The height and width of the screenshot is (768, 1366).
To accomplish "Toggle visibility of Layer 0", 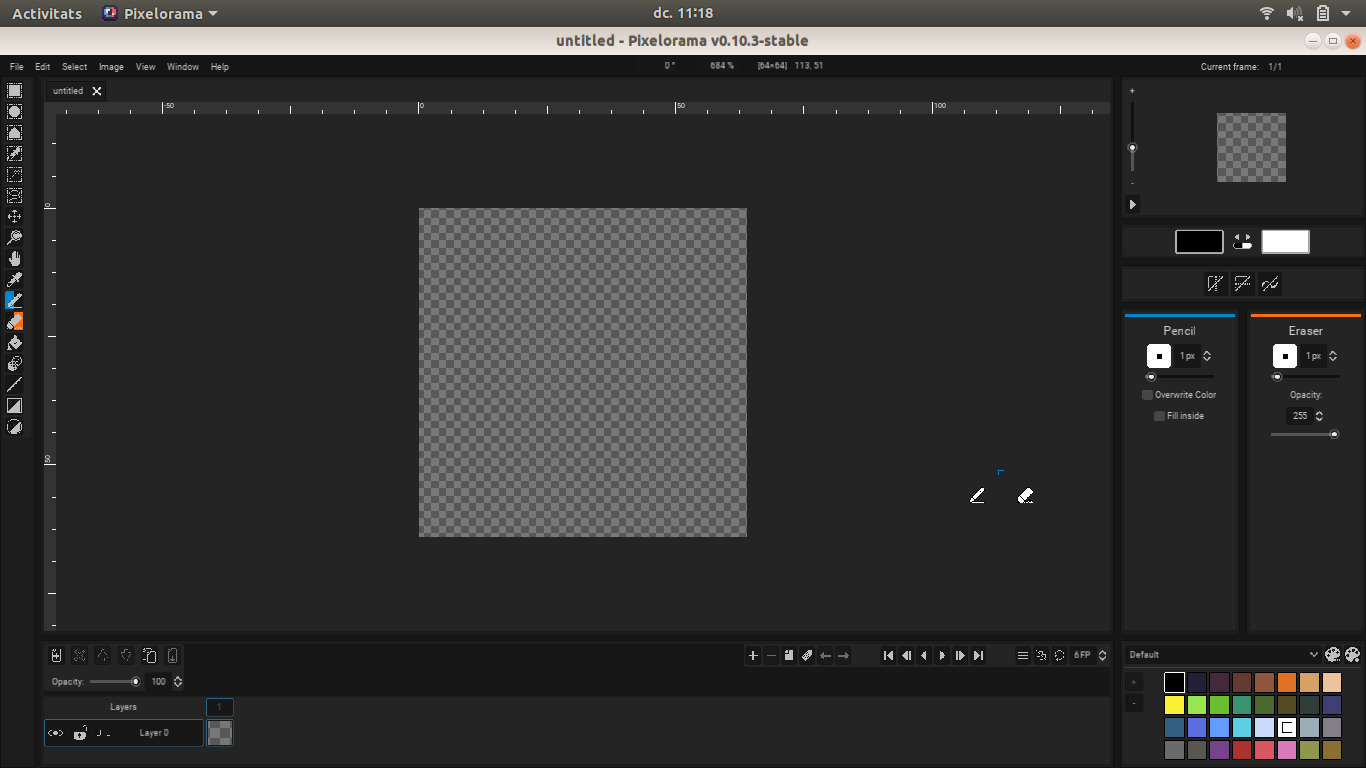I will [x=56, y=733].
